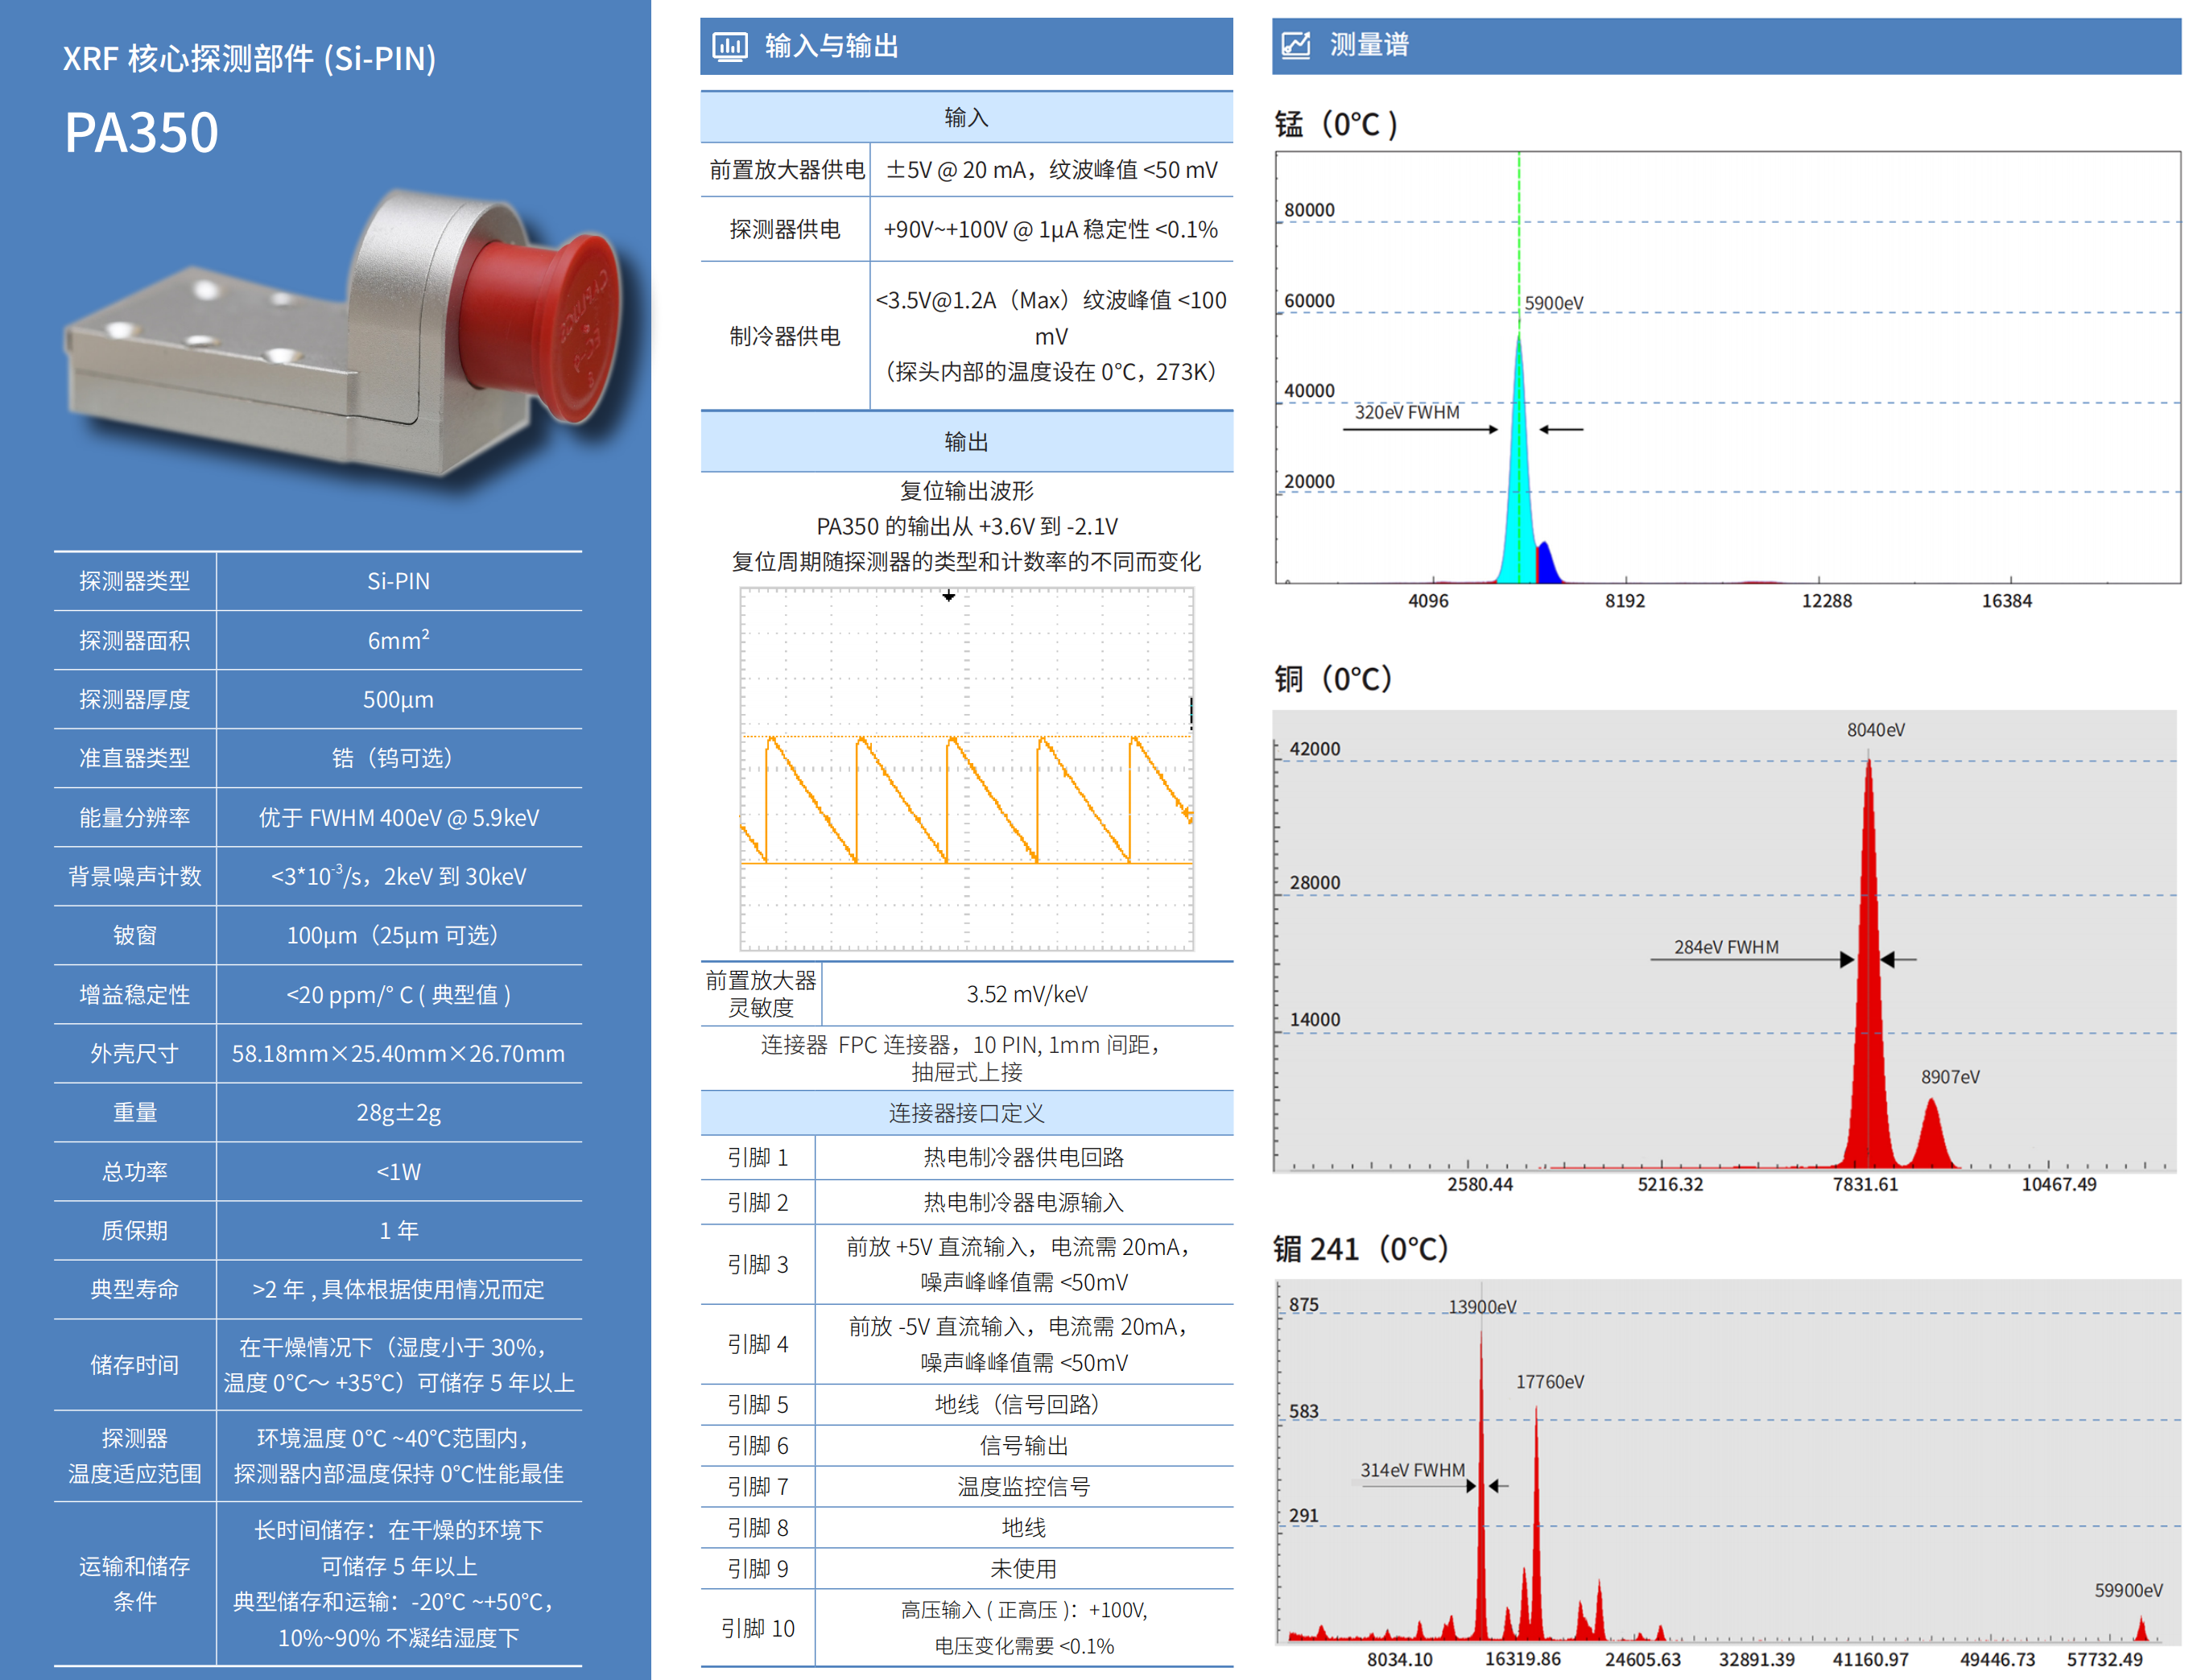Click the 320eV FWHM annotation
This screenshot has width=2201, height=1680.
1406,412
